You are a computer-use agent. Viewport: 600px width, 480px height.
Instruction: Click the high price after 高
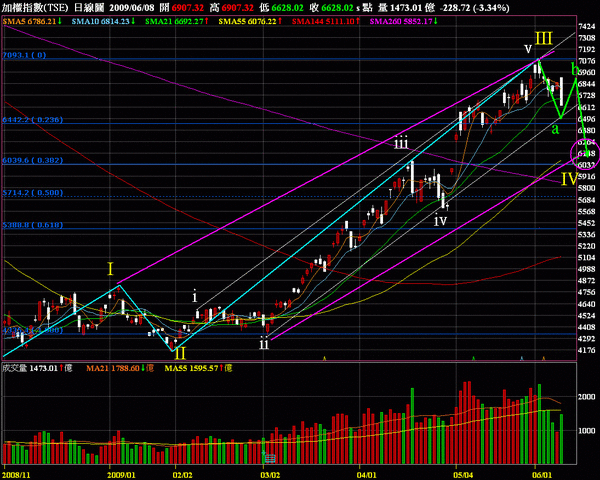tap(237, 7)
